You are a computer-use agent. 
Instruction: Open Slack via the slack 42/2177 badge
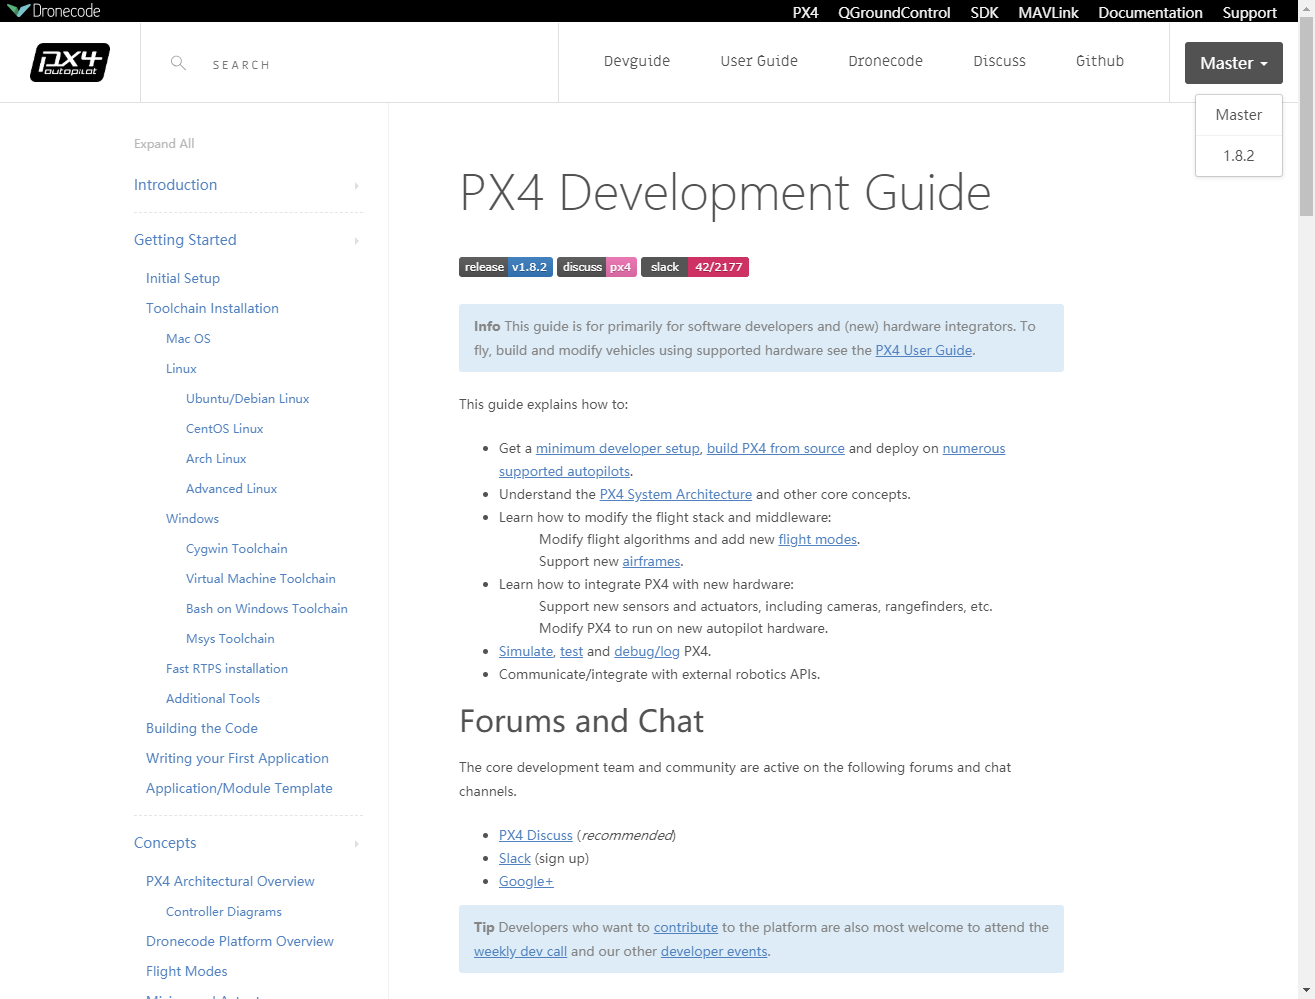[x=695, y=267]
